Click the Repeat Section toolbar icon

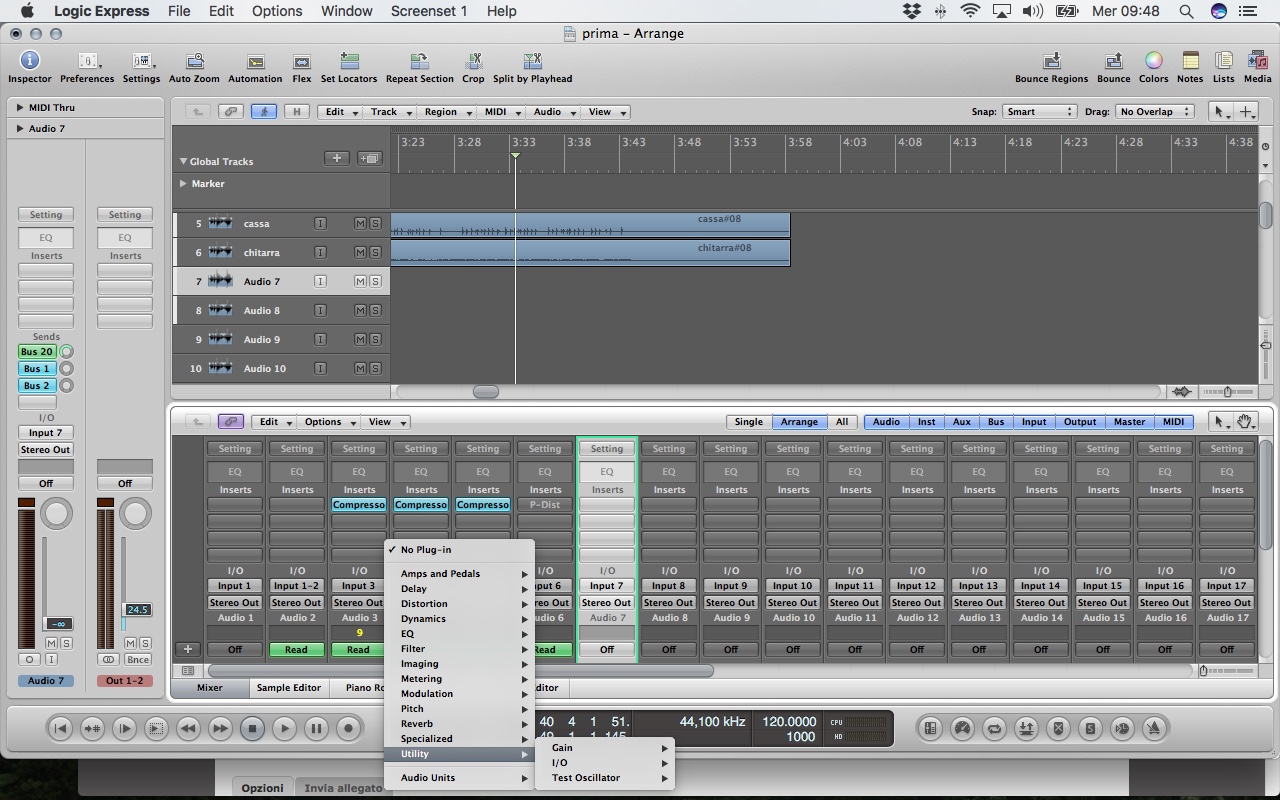[x=420, y=67]
